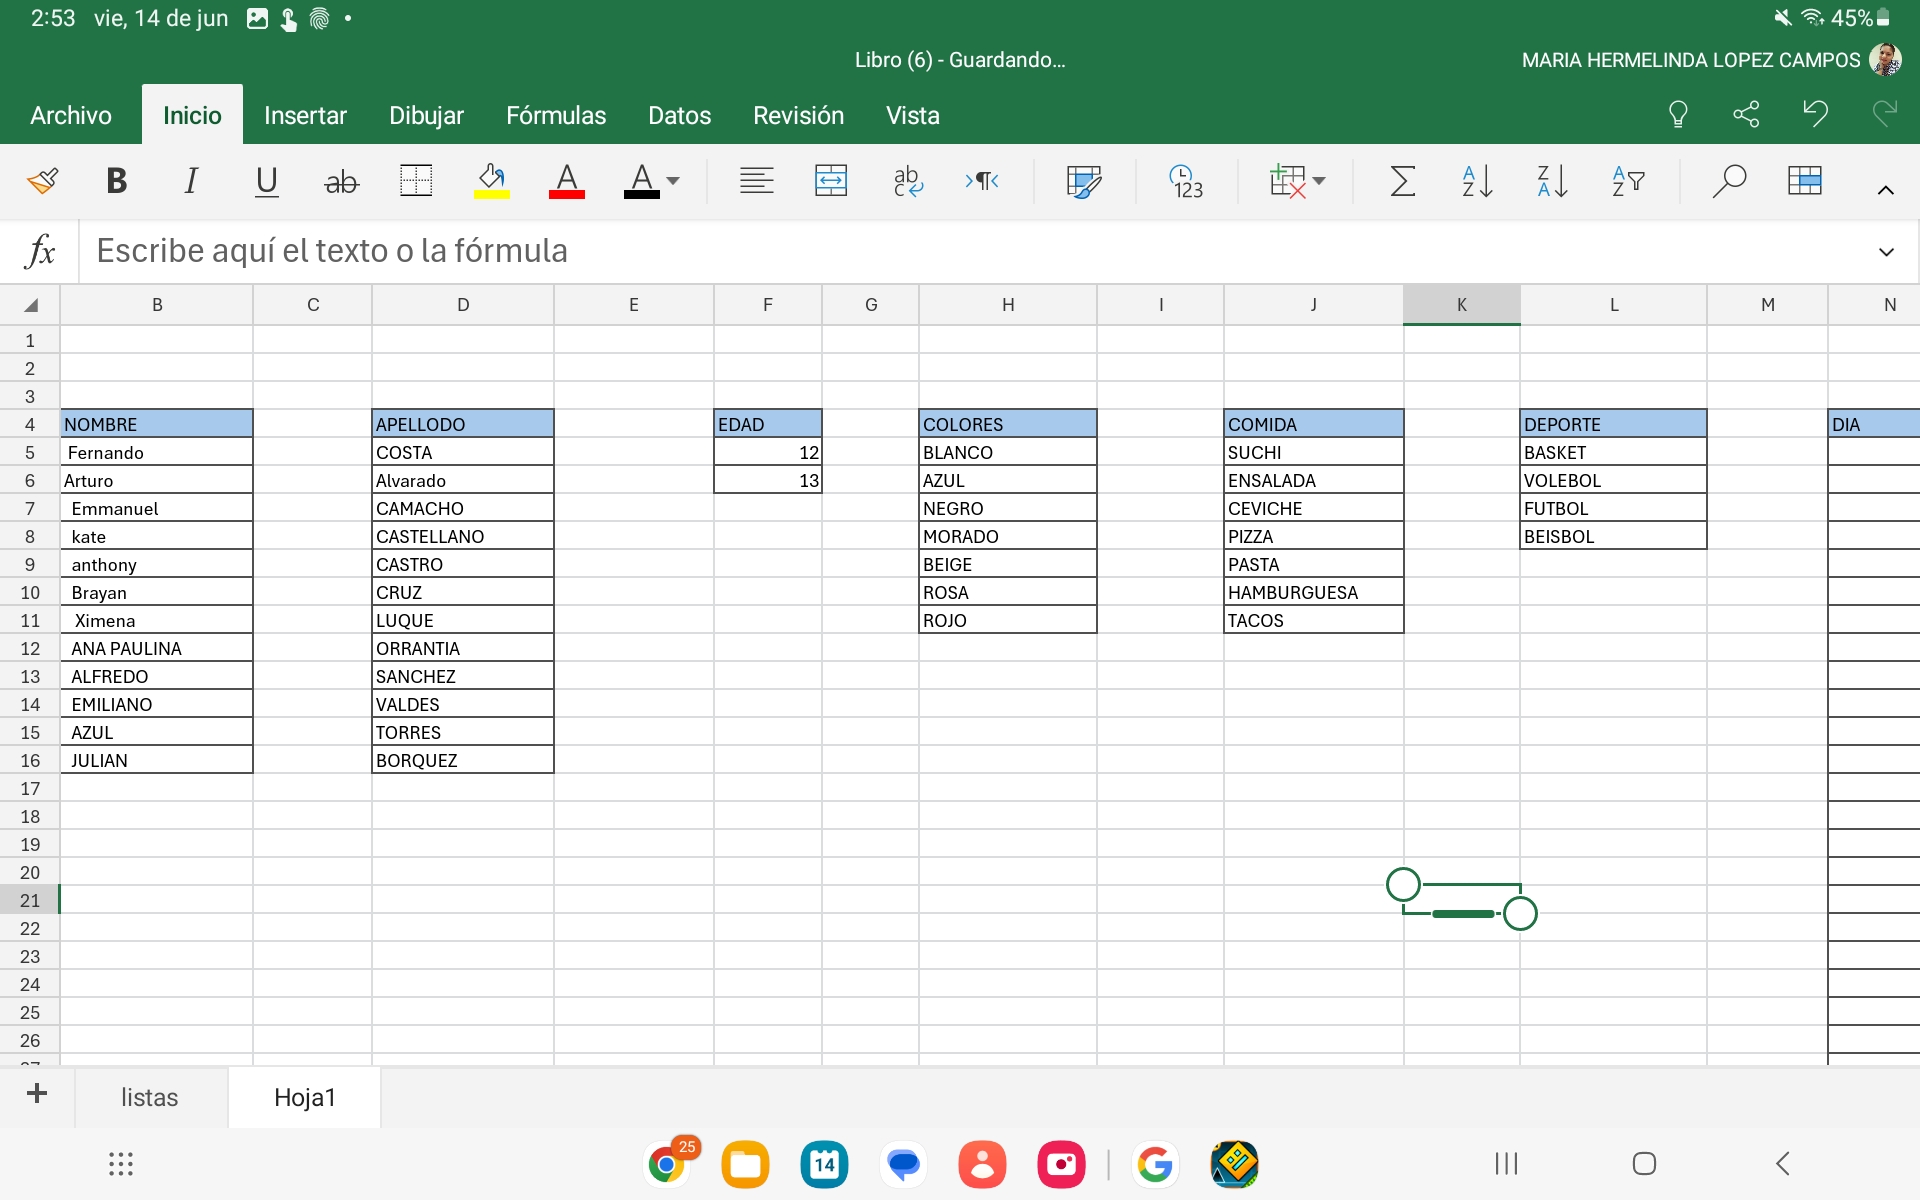Switch to the listas sheet tab

tap(149, 1097)
